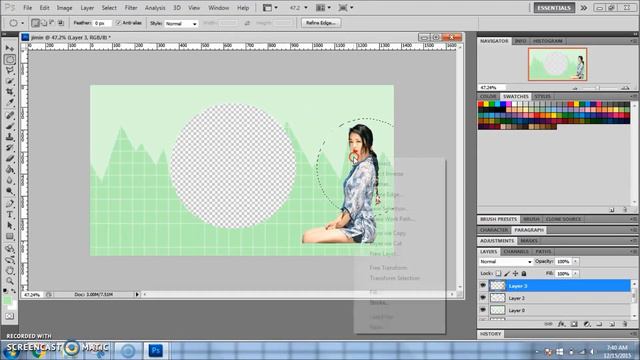The image size is (640, 360).
Task: Toggle Lock image pixels brush icon
Action: click(x=507, y=273)
